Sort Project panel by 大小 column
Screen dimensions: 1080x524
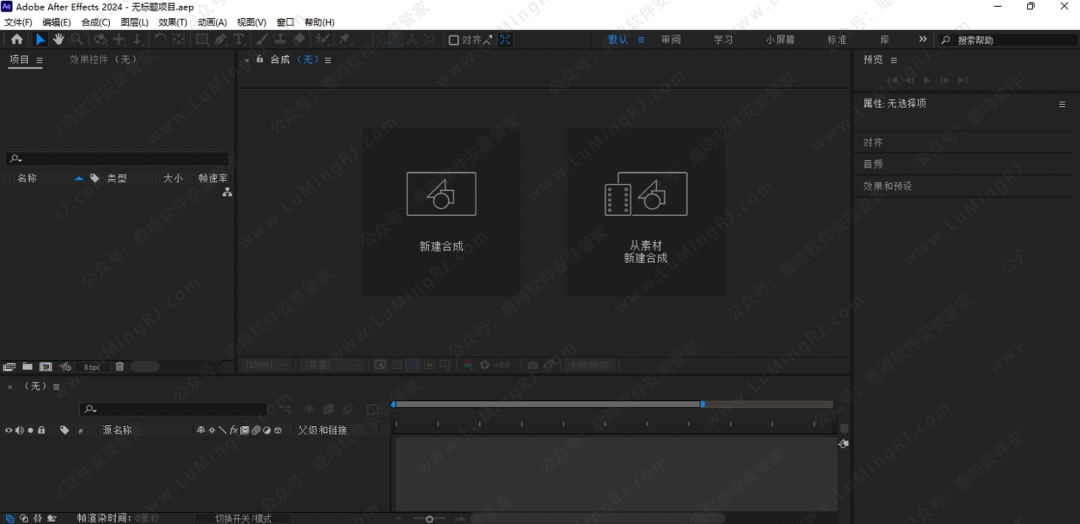click(x=173, y=178)
